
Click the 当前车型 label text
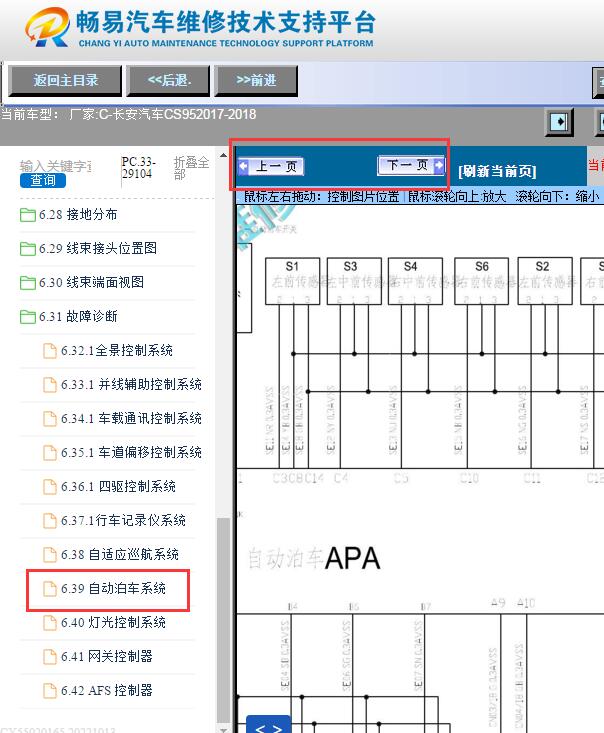coord(30,115)
